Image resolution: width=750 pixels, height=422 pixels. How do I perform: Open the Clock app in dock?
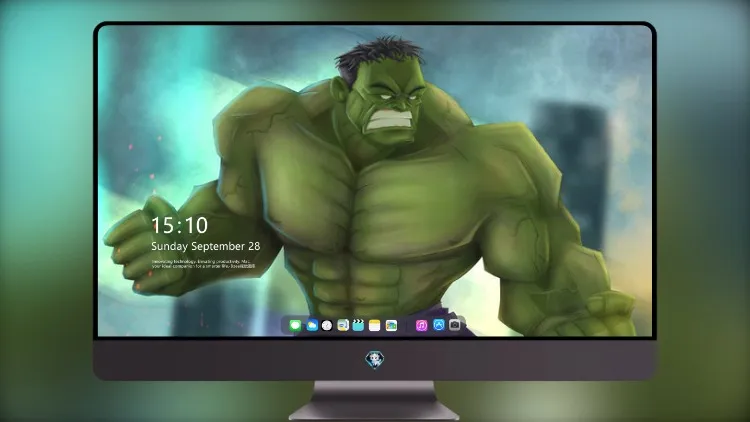point(327,325)
